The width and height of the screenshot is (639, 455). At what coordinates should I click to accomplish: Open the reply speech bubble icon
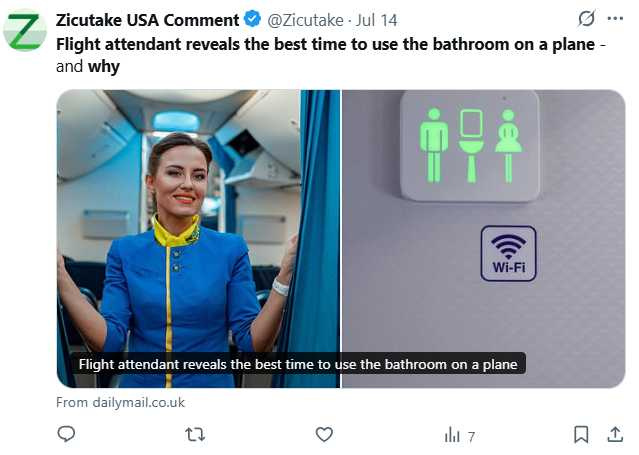pyautogui.click(x=66, y=434)
